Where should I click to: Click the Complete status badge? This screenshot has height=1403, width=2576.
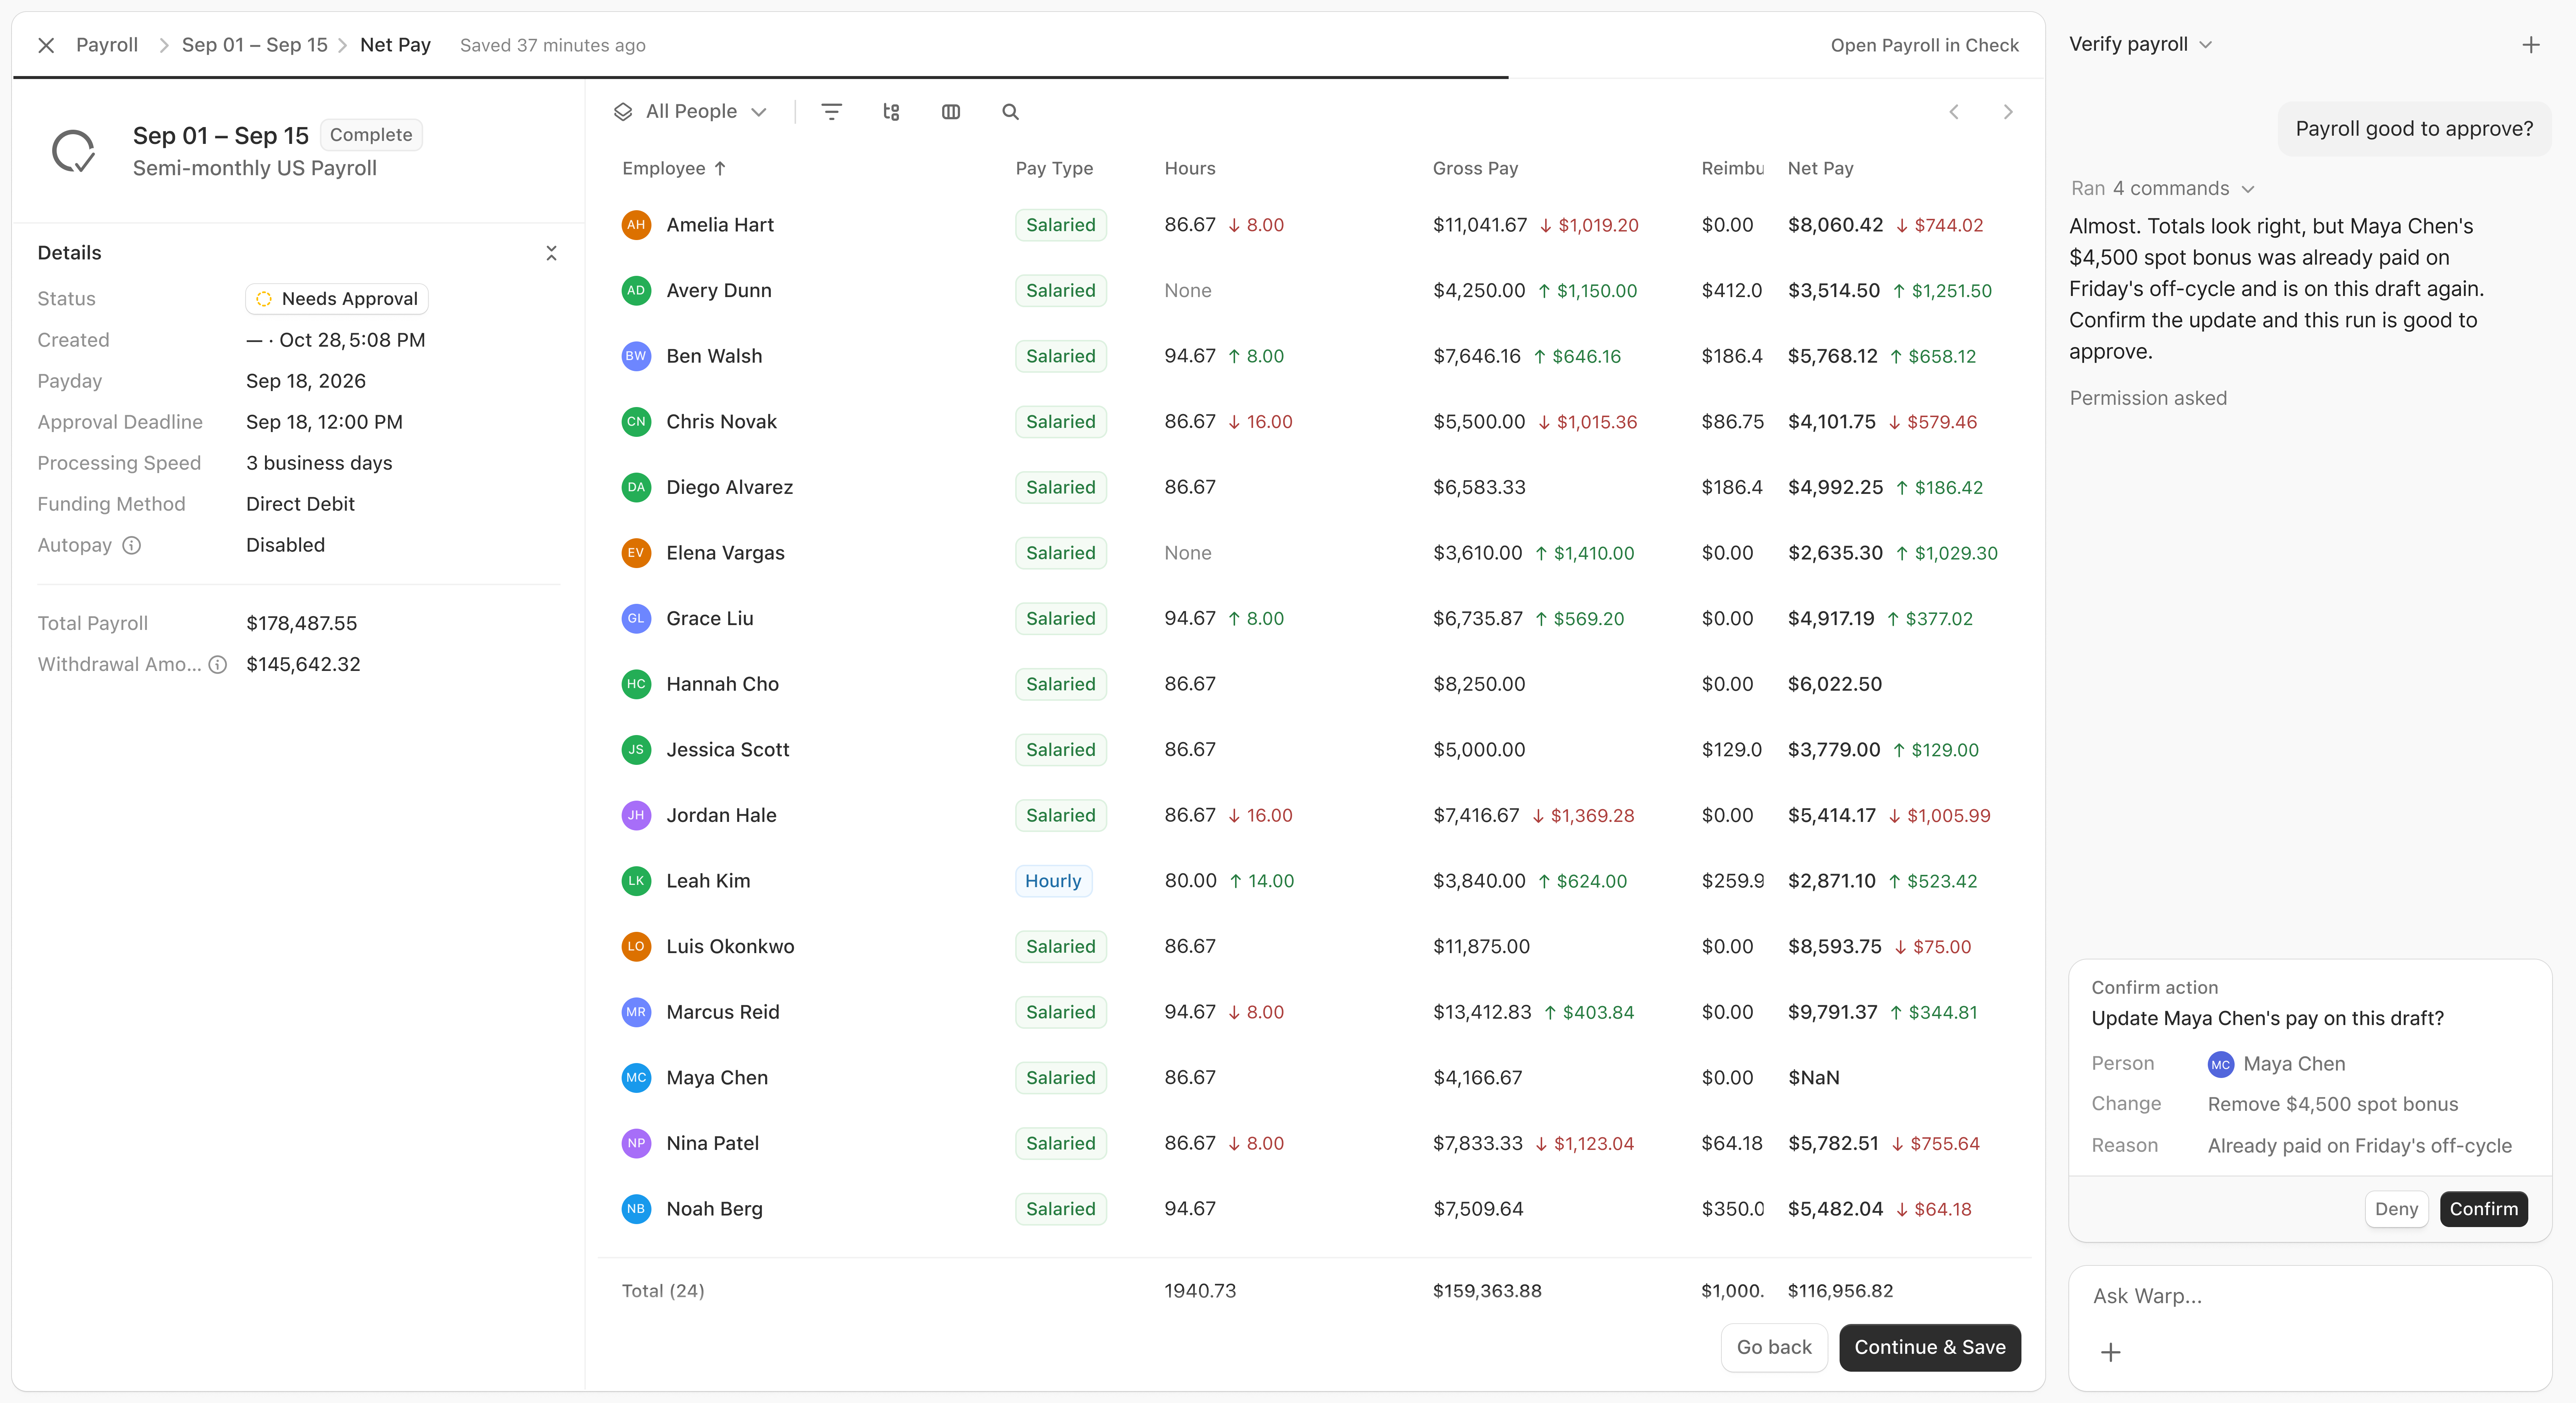point(371,135)
